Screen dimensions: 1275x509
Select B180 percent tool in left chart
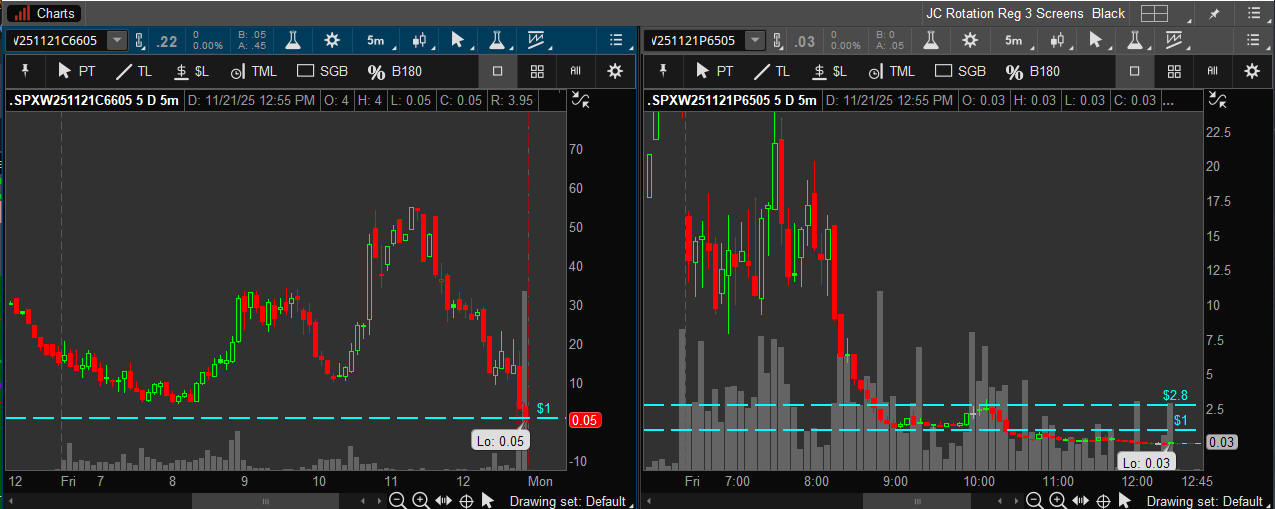coord(391,71)
